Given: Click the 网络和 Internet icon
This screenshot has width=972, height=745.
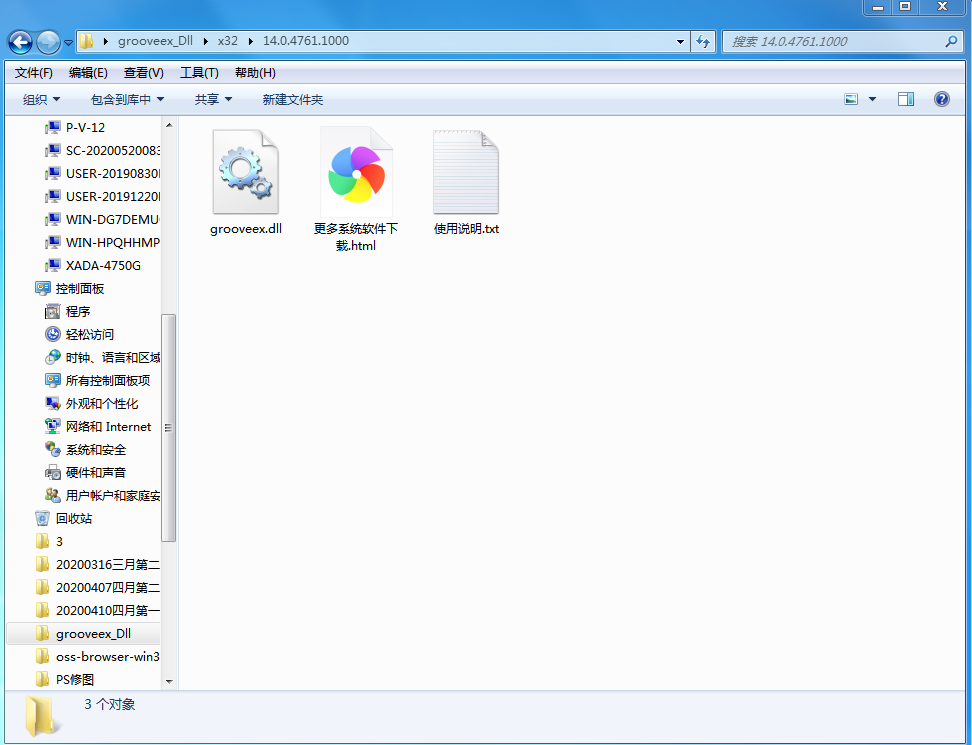Looking at the screenshot, I should click(x=53, y=426).
